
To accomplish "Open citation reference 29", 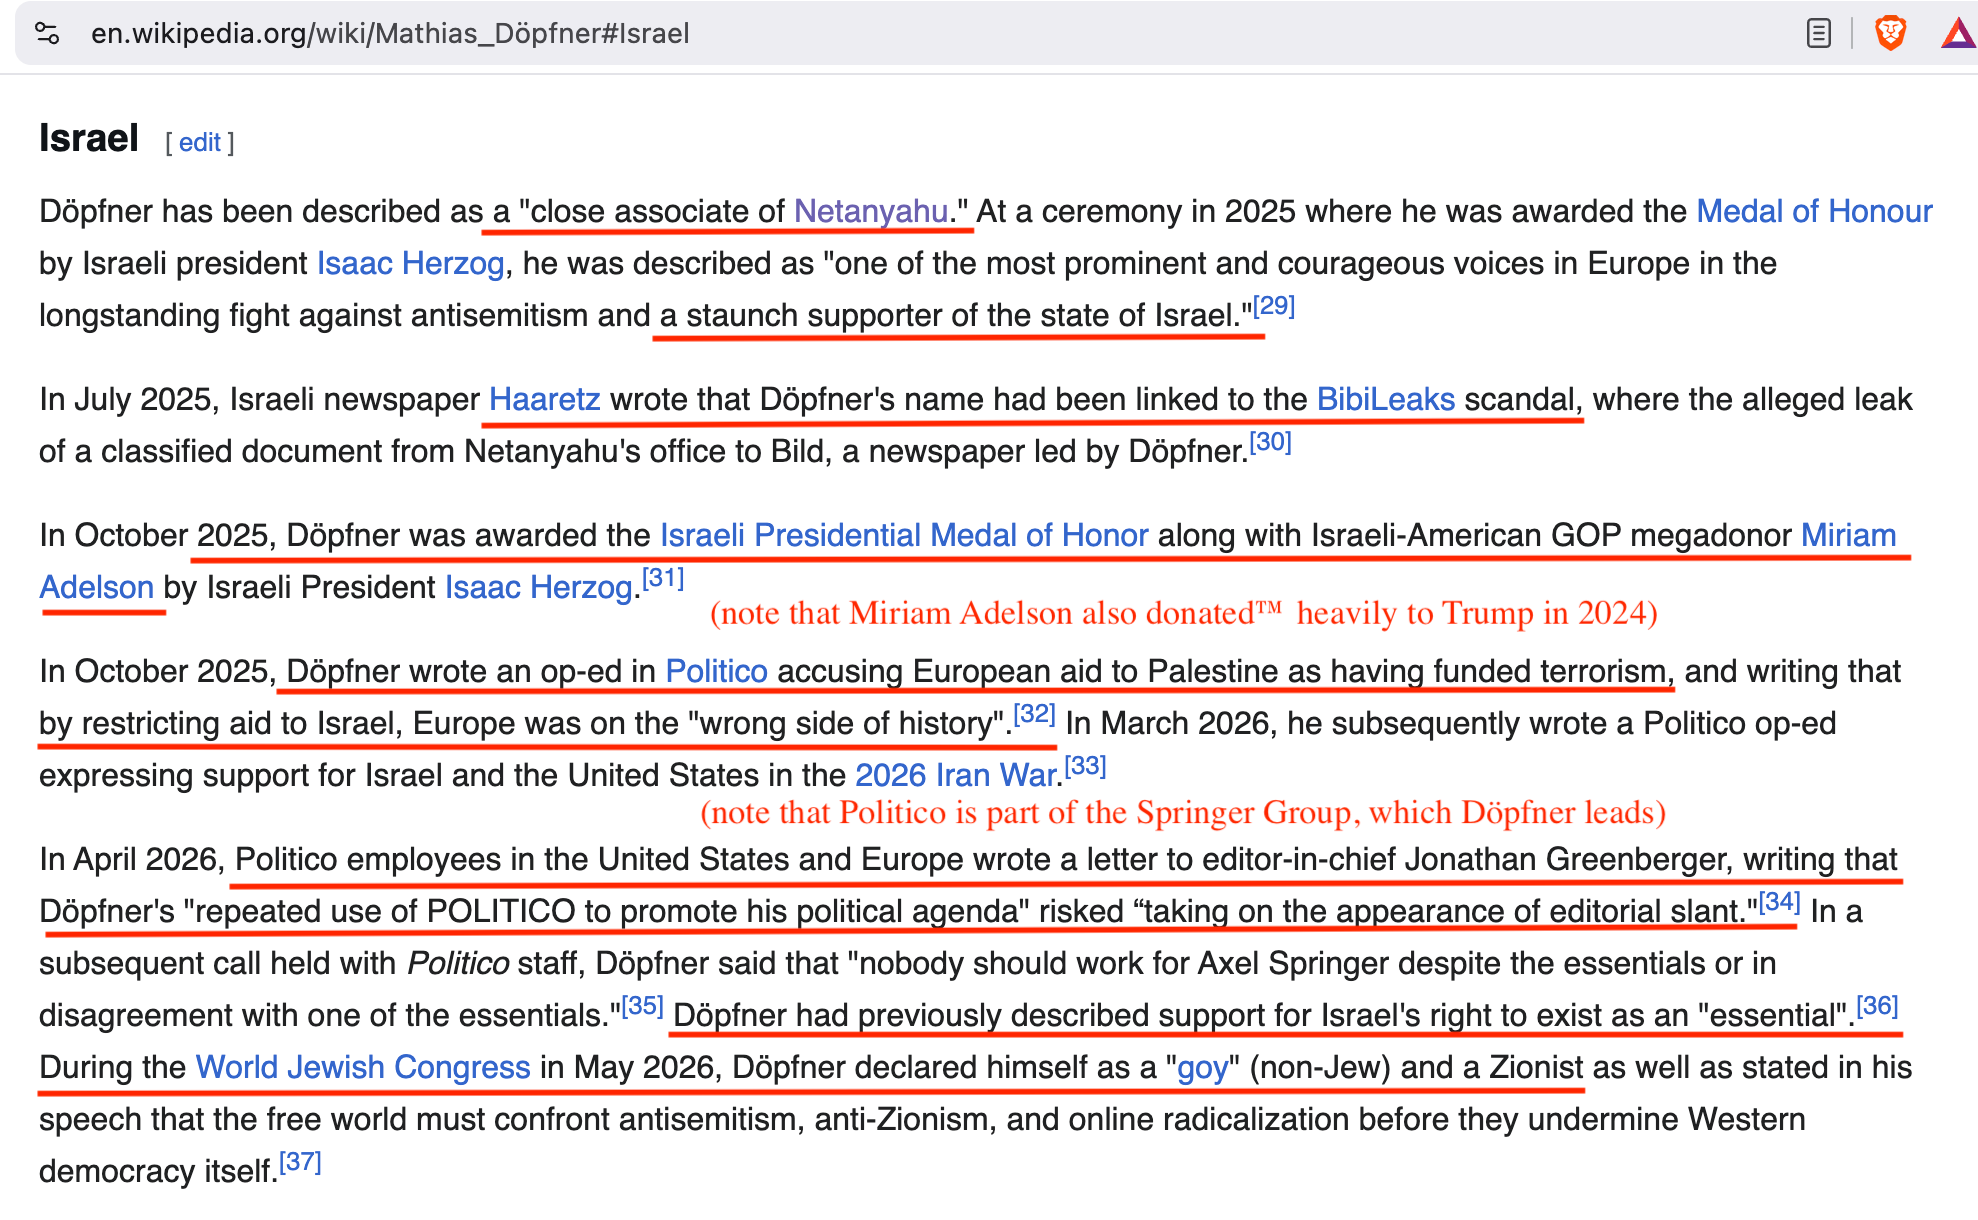I will coord(1273,306).
